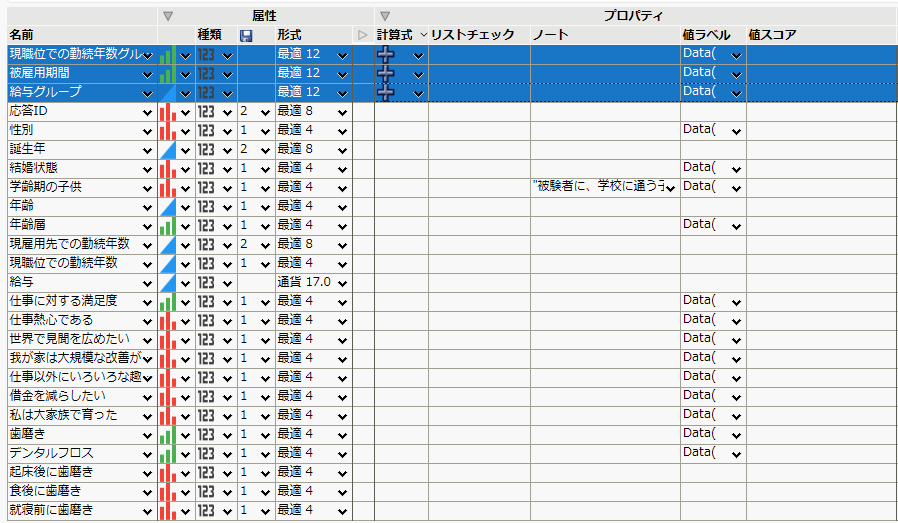
Task: Collapse the 属性 group with its triangle
Action: pyautogui.click(x=168, y=16)
